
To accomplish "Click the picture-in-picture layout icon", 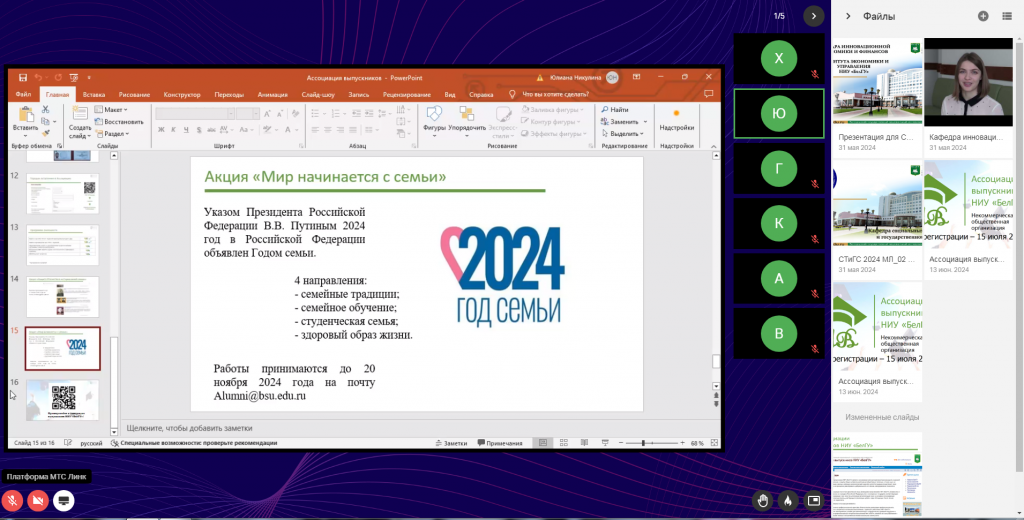I will [814, 501].
